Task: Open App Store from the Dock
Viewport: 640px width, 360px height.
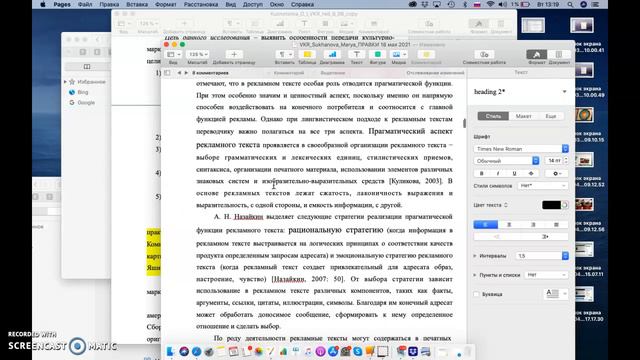Action: [x=333, y=351]
